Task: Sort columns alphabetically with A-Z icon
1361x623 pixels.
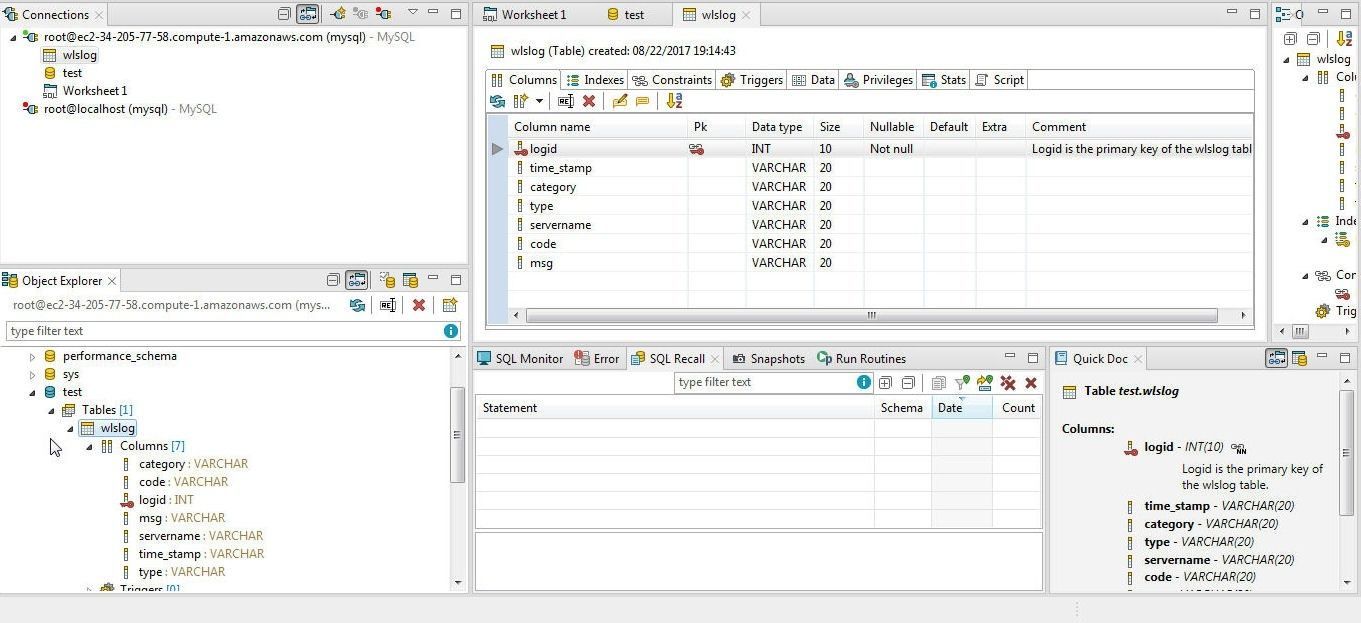Action: [674, 101]
